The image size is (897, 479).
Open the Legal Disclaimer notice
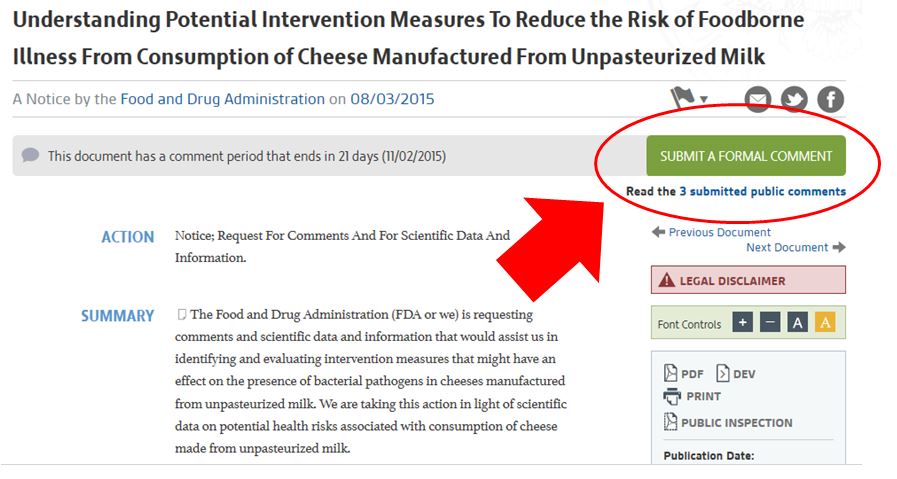click(x=748, y=280)
